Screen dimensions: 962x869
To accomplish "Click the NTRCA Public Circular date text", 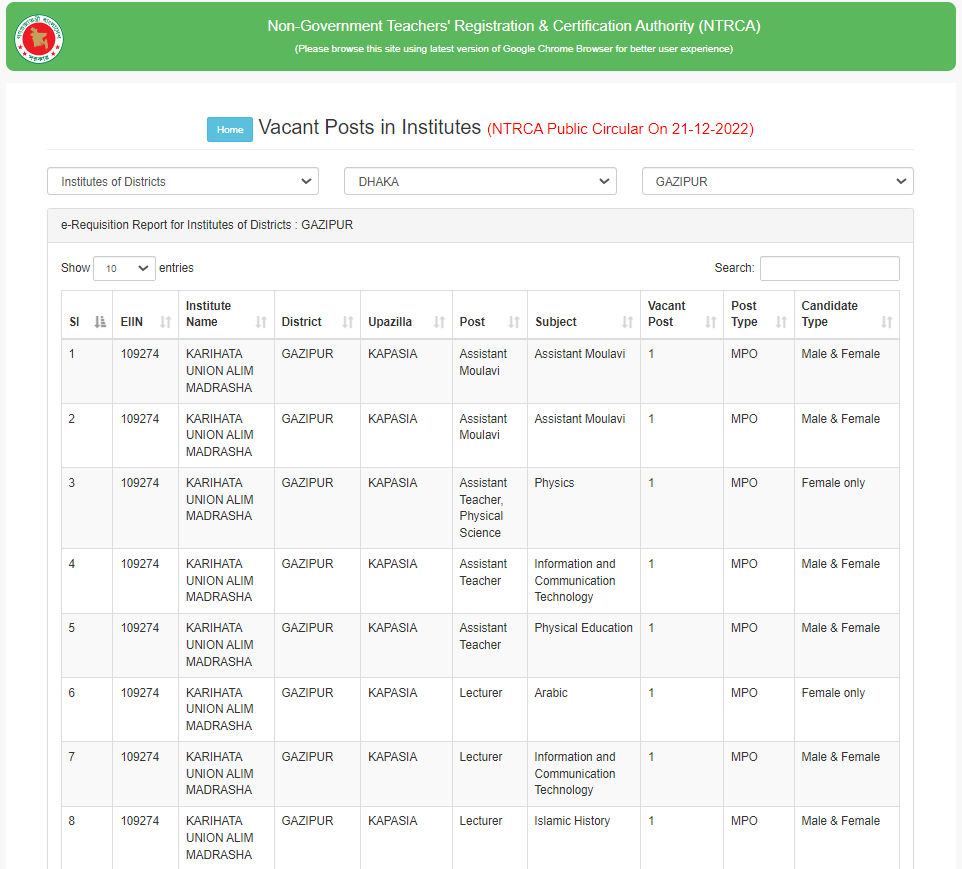I will coord(620,129).
